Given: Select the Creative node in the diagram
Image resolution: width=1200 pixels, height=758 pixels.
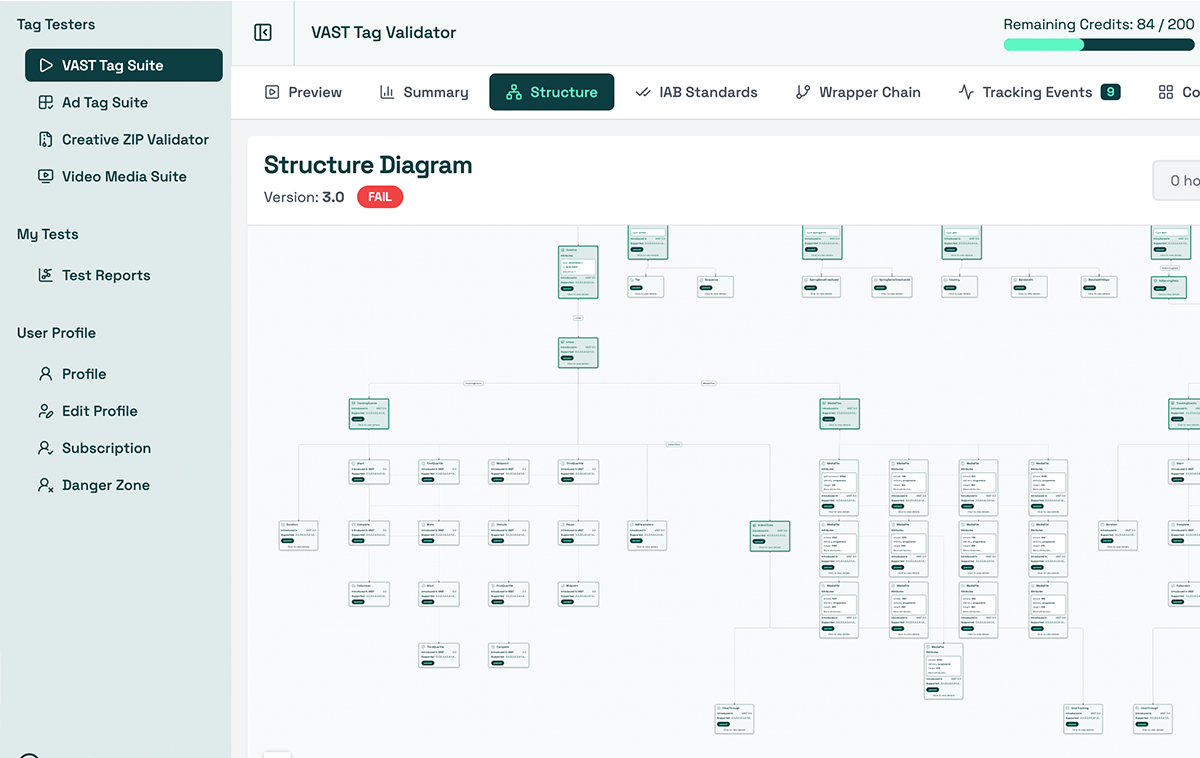Looking at the screenshot, I should pyautogui.click(x=578, y=271).
